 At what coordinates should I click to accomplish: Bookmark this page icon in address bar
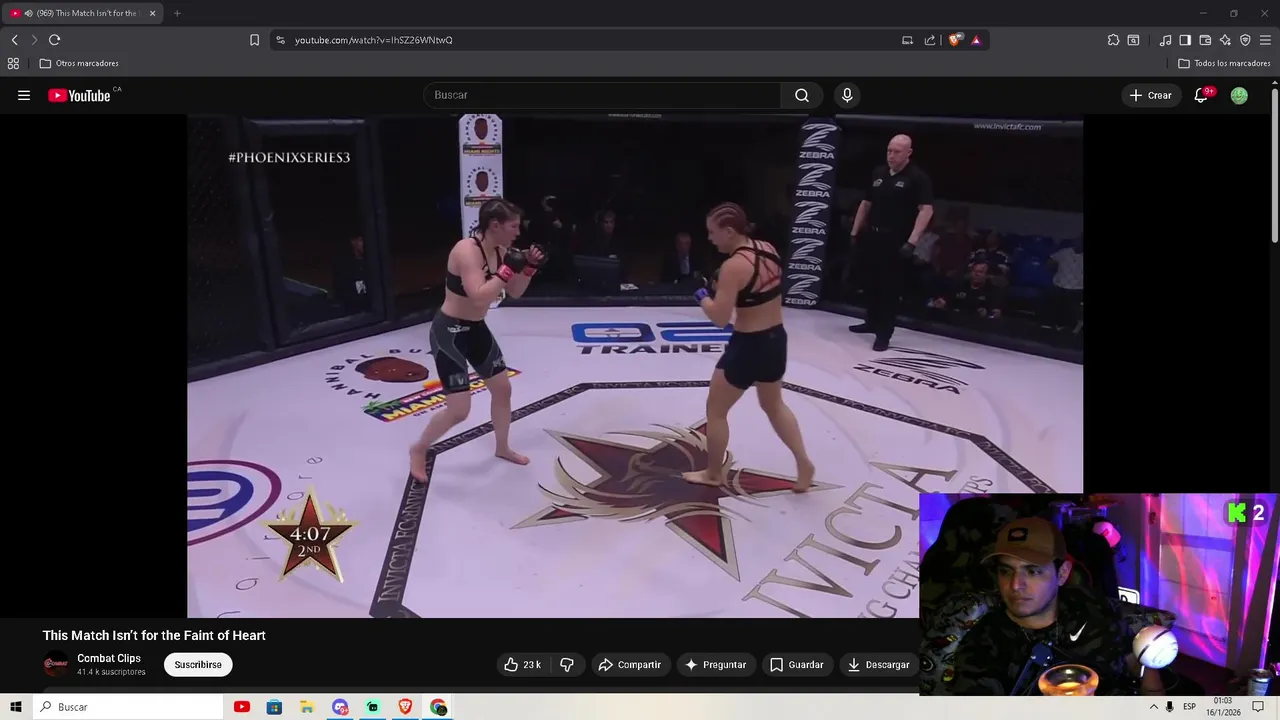(x=254, y=40)
